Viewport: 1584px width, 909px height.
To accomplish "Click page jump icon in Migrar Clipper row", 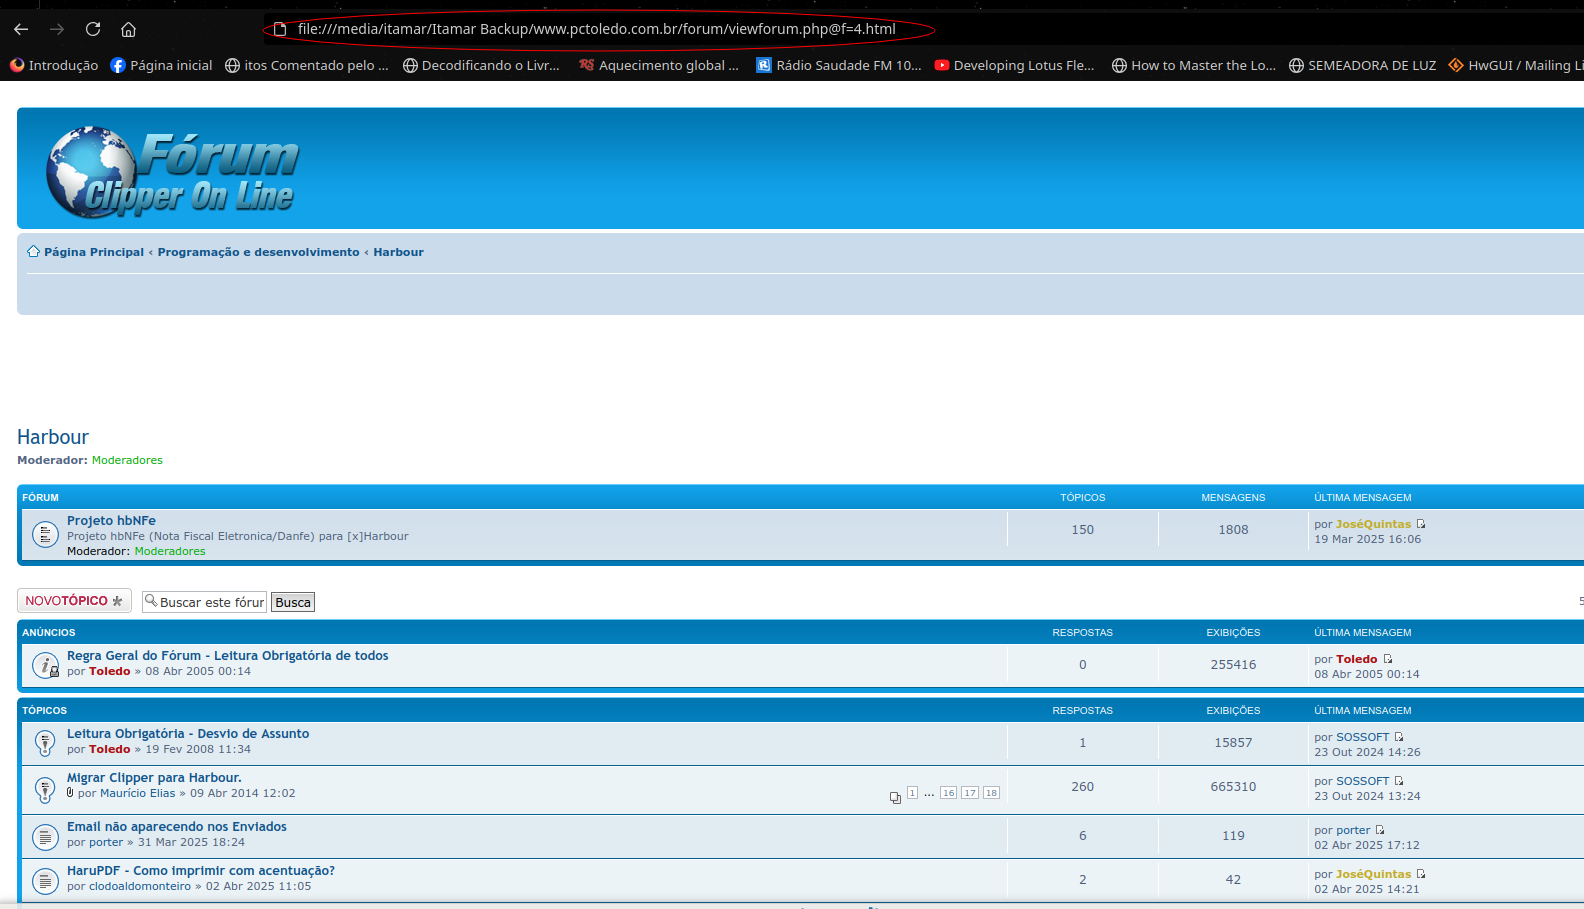I will click(895, 797).
